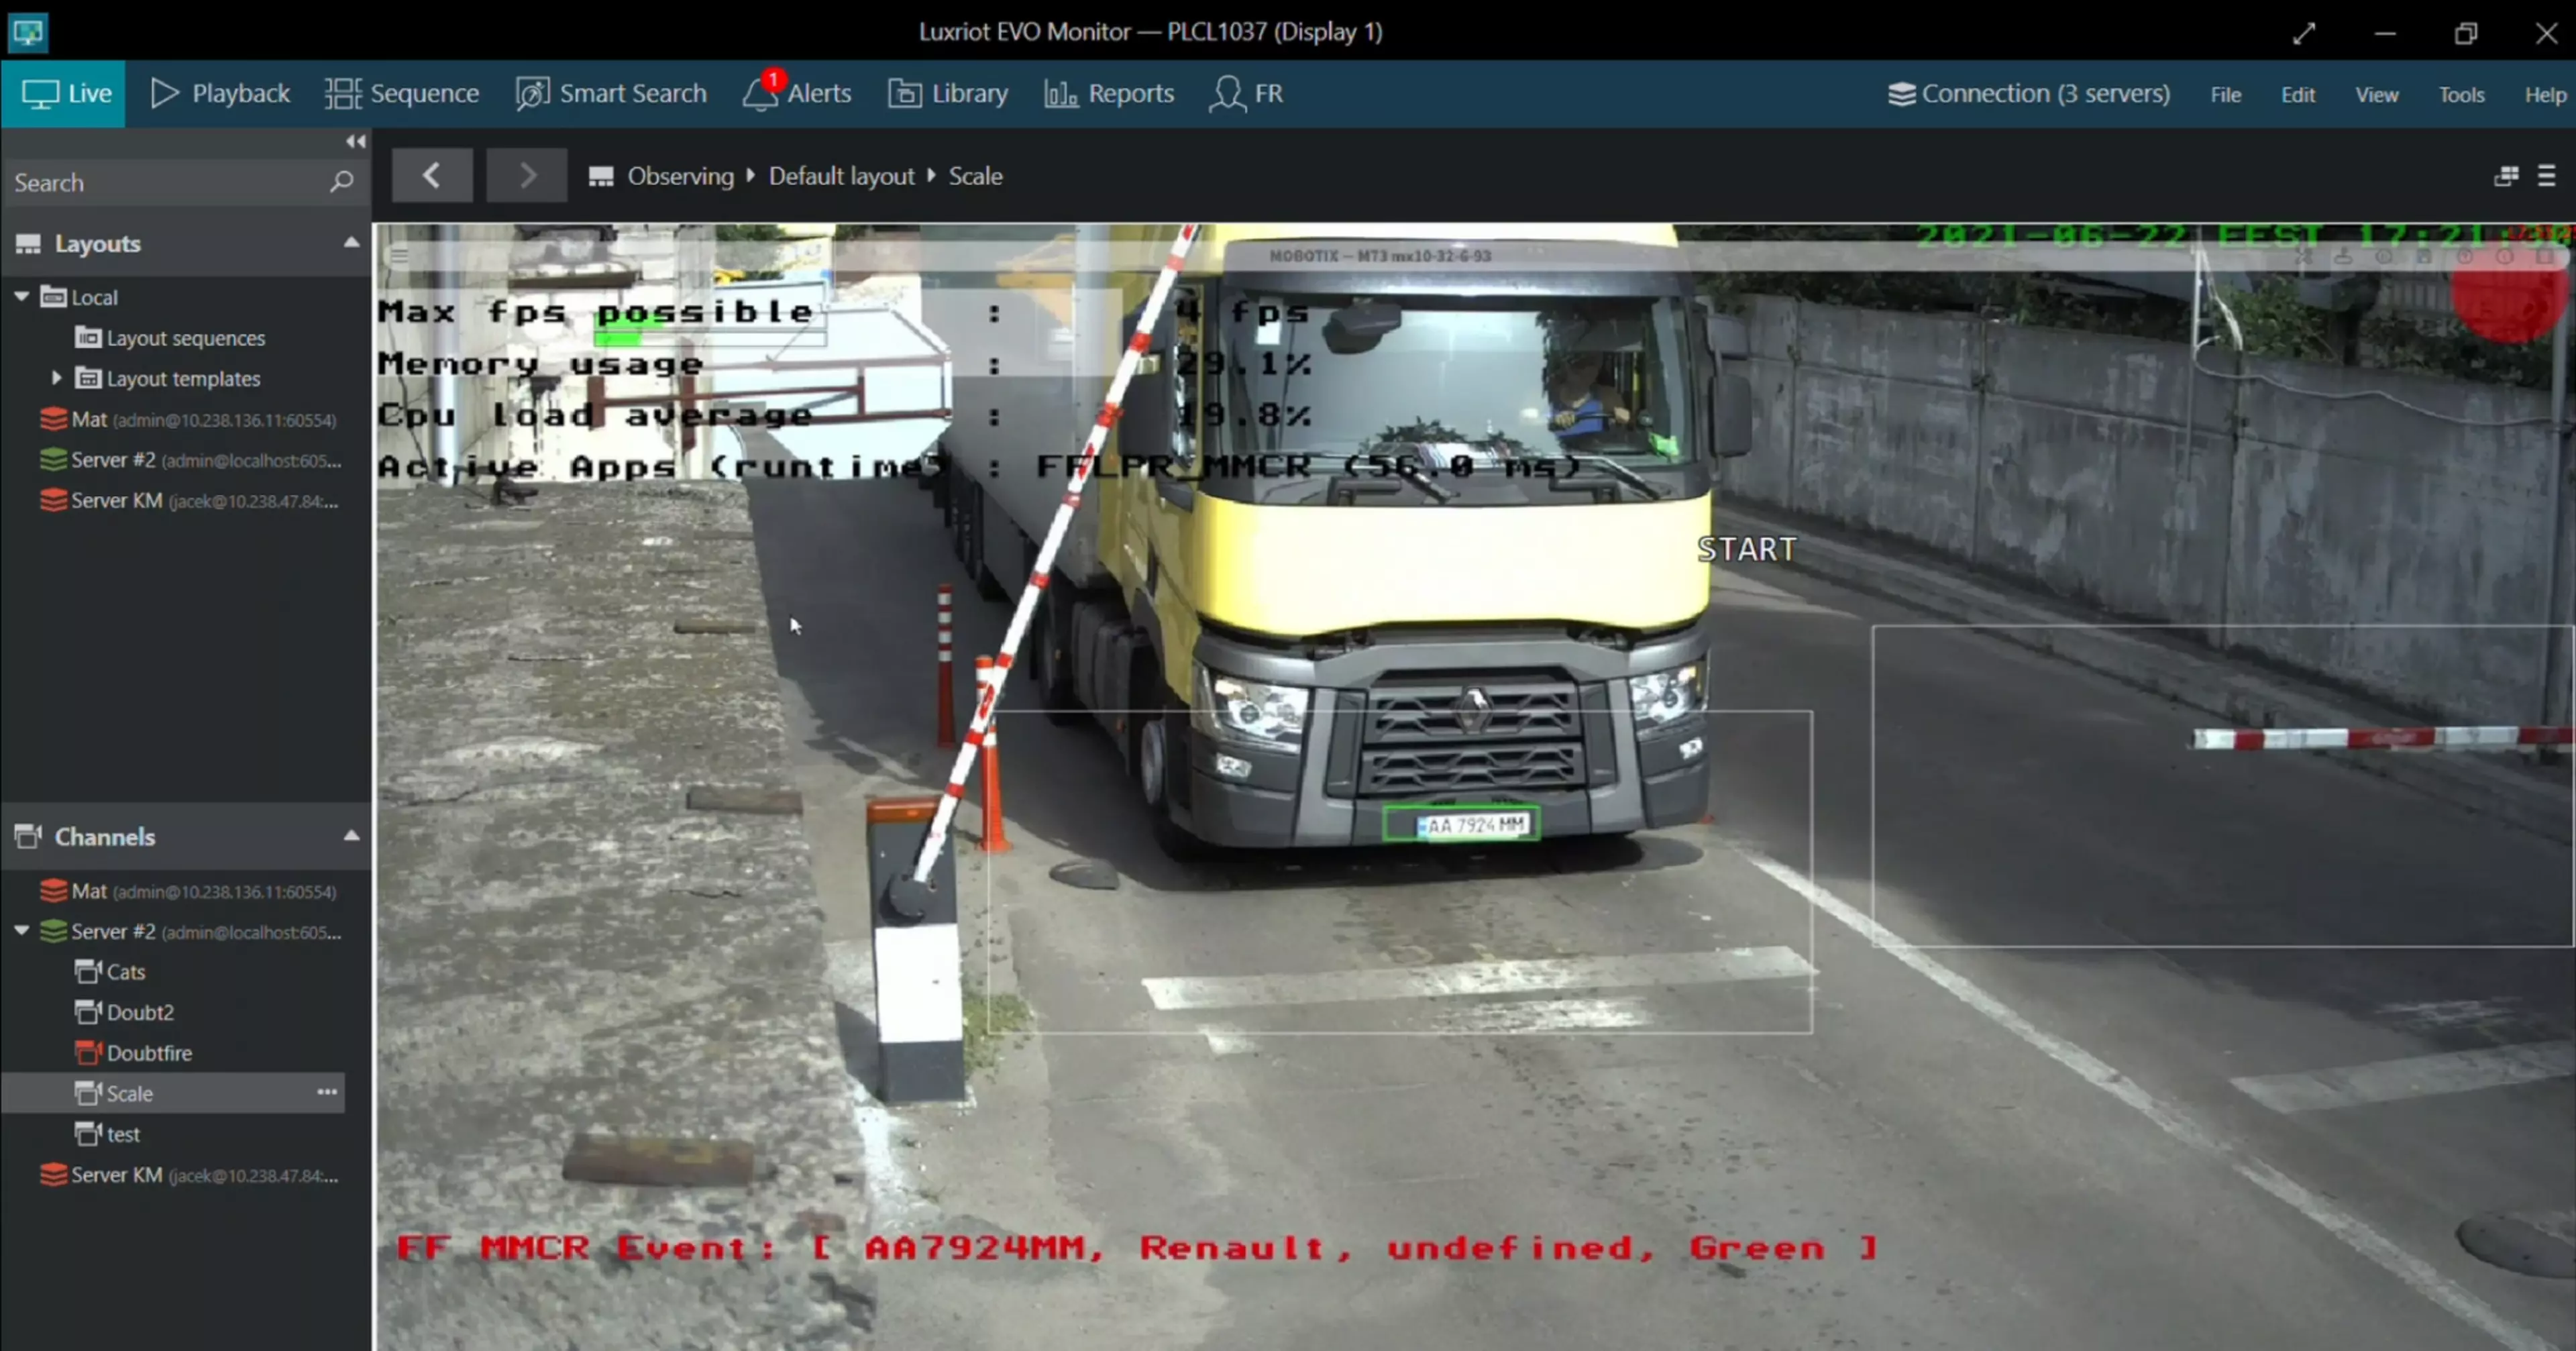Open the layout options icon at top right
Viewport: 2576px width, 1351px height.
(2505, 176)
